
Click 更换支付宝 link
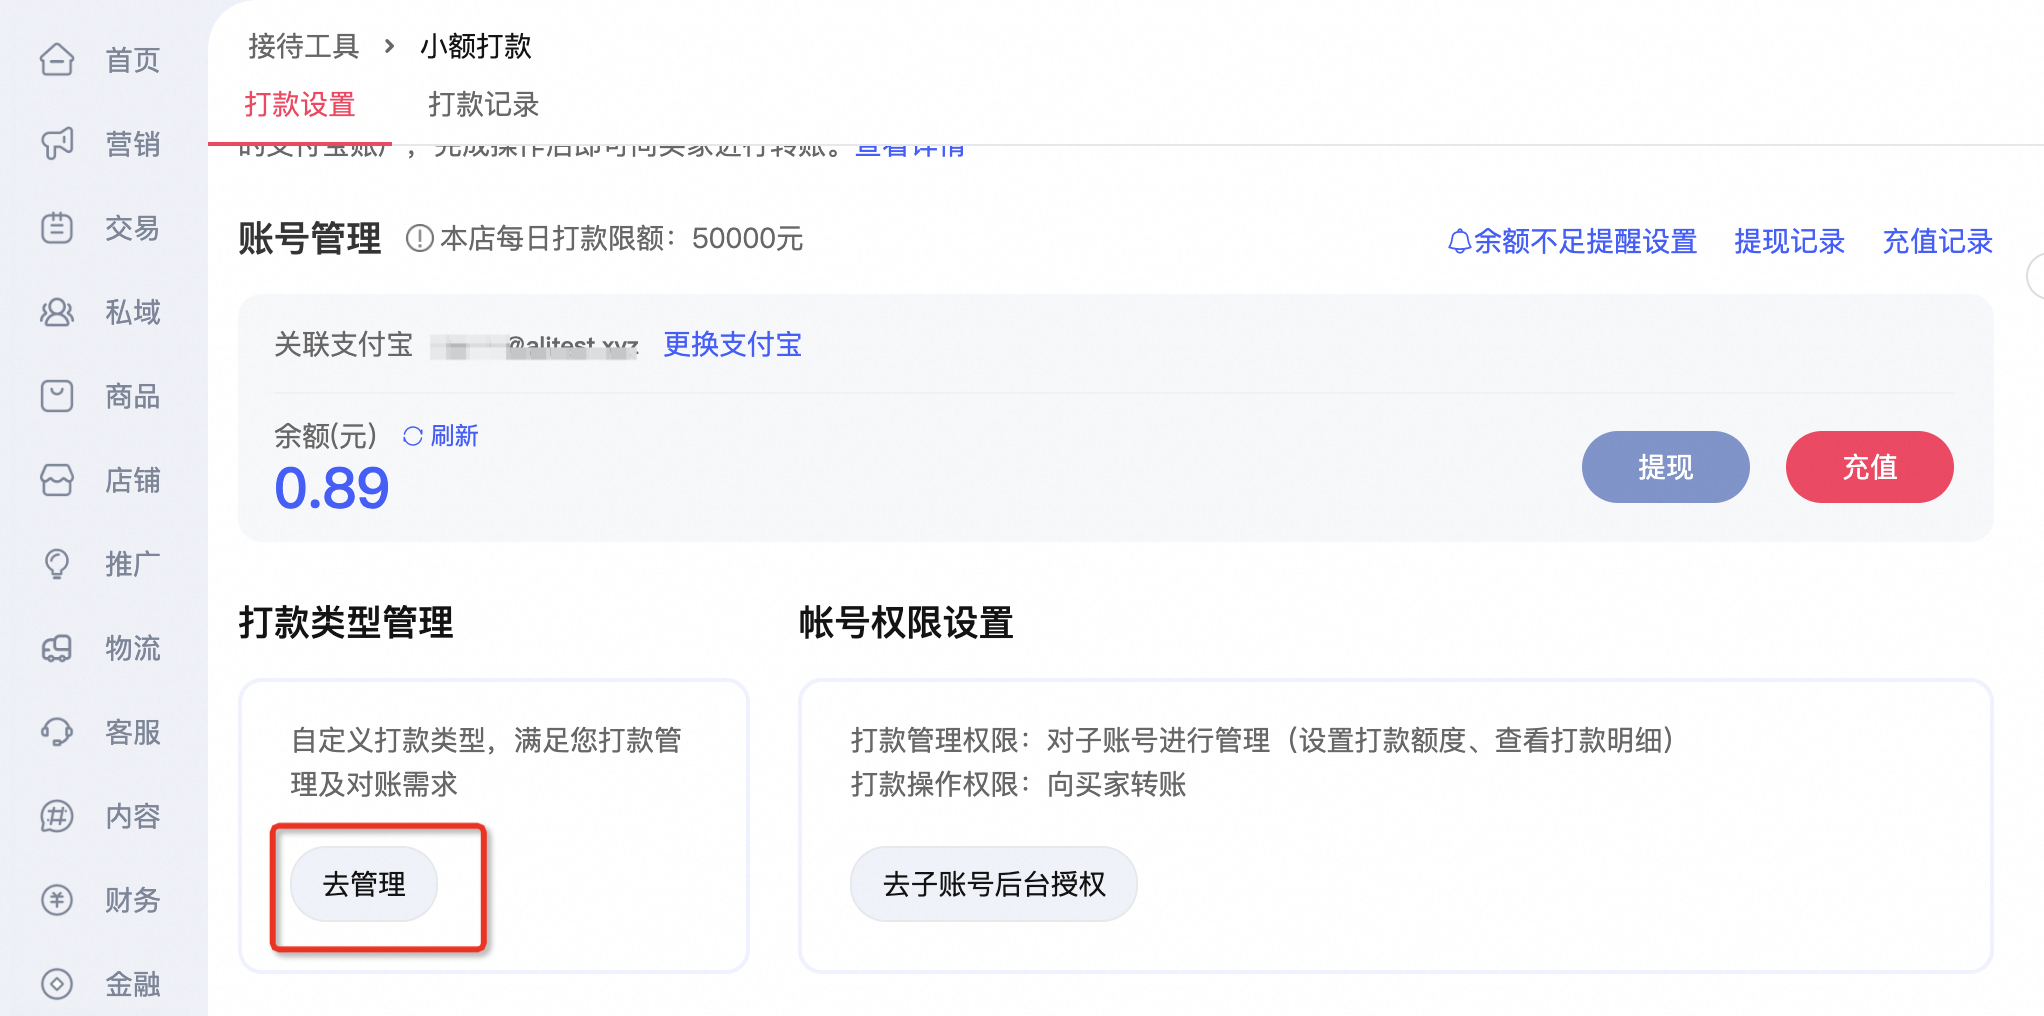pyautogui.click(x=733, y=345)
